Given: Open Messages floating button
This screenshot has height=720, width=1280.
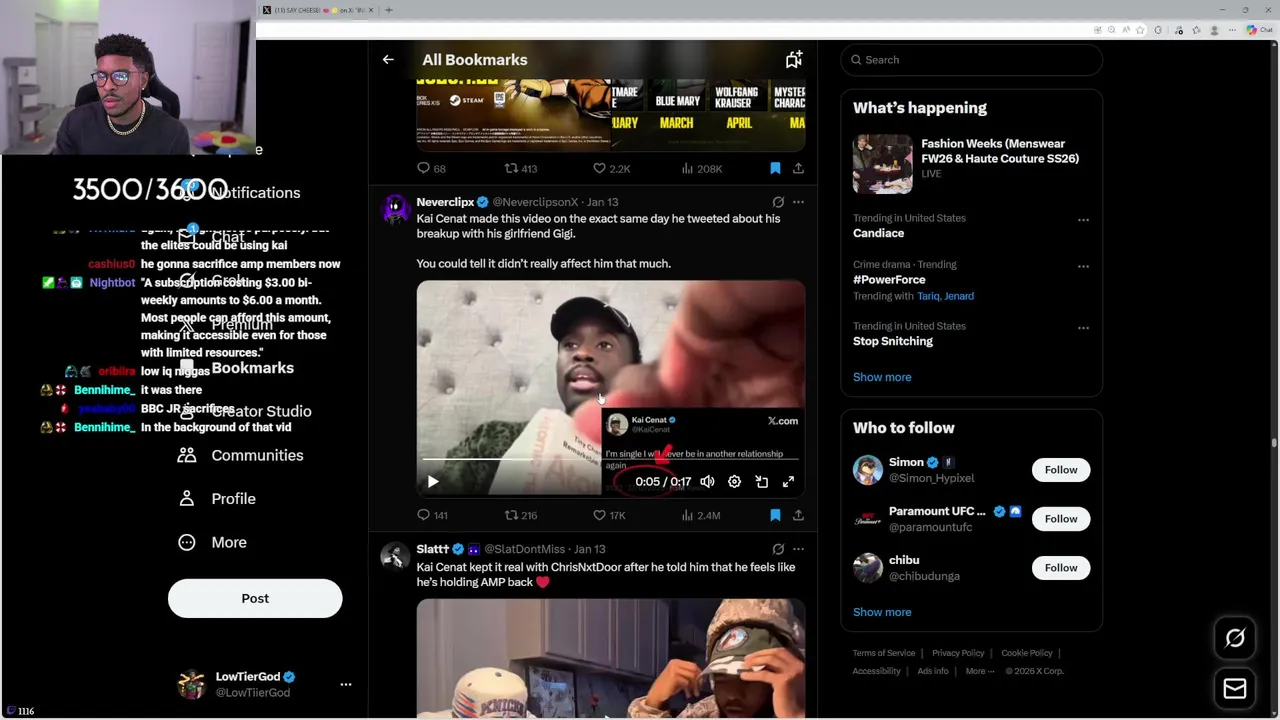Looking at the screenshot, I should click(1235, 689).
